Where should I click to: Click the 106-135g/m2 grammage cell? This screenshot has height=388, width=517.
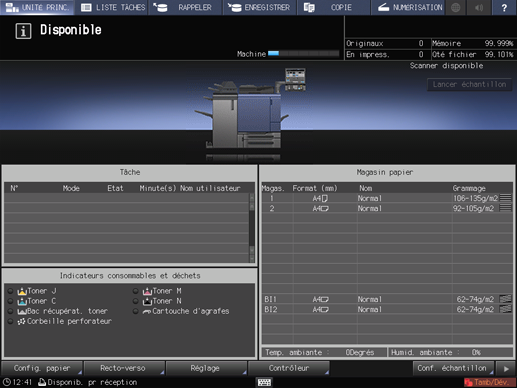(475, 198)
